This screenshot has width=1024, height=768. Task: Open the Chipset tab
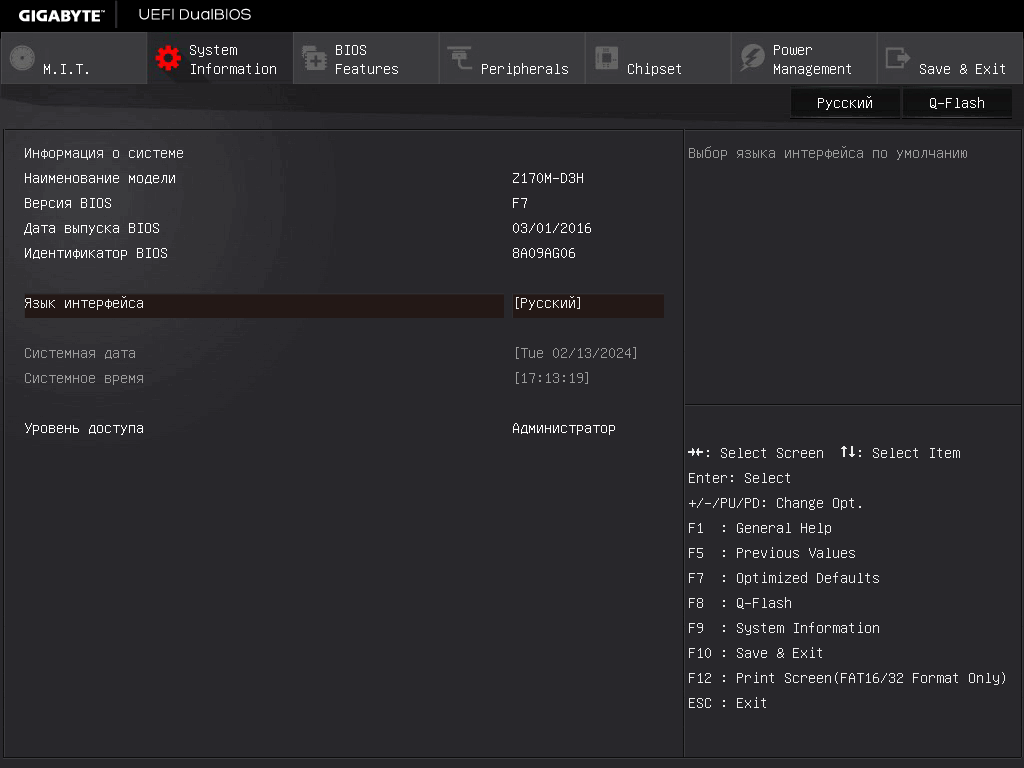click(x=658, y=59)
